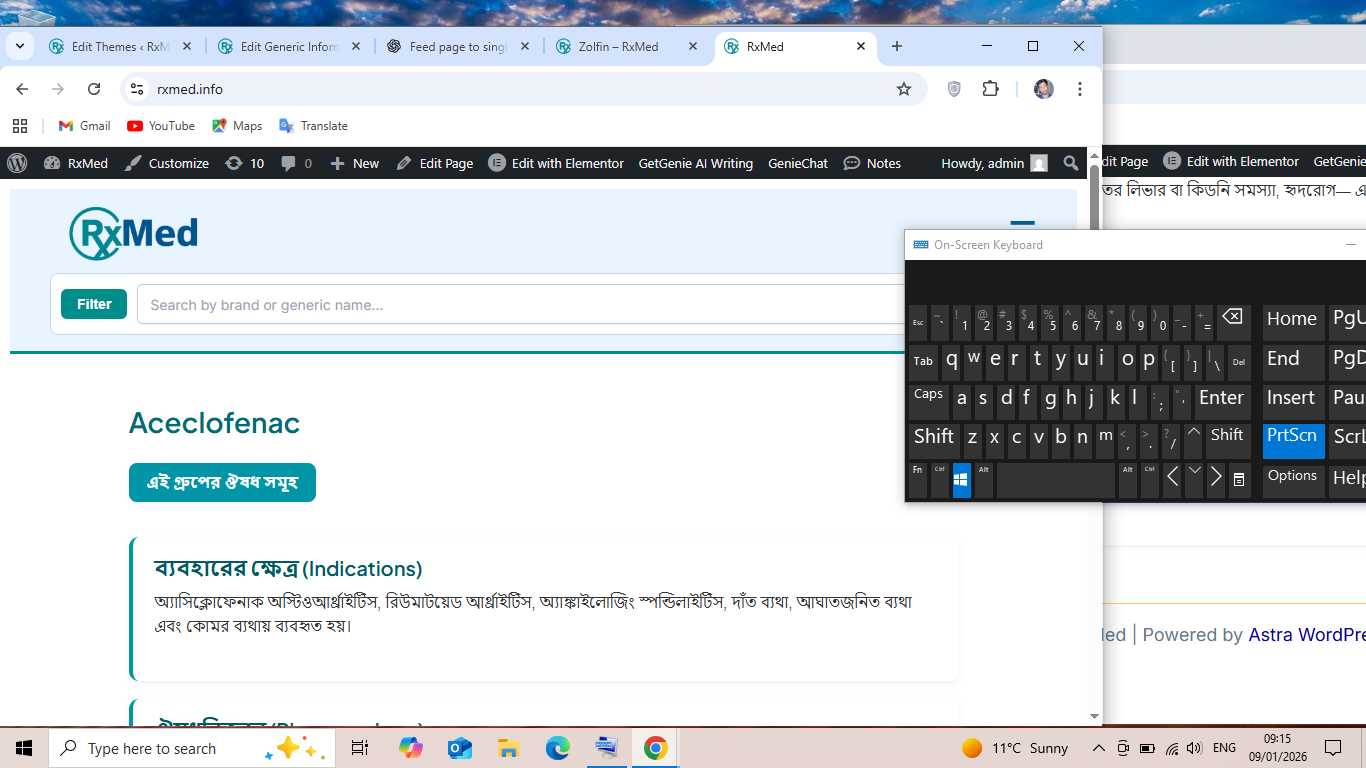Open Microsoft Edge from the taskbar
1366x768 pixels.
(x=557, y=748)
